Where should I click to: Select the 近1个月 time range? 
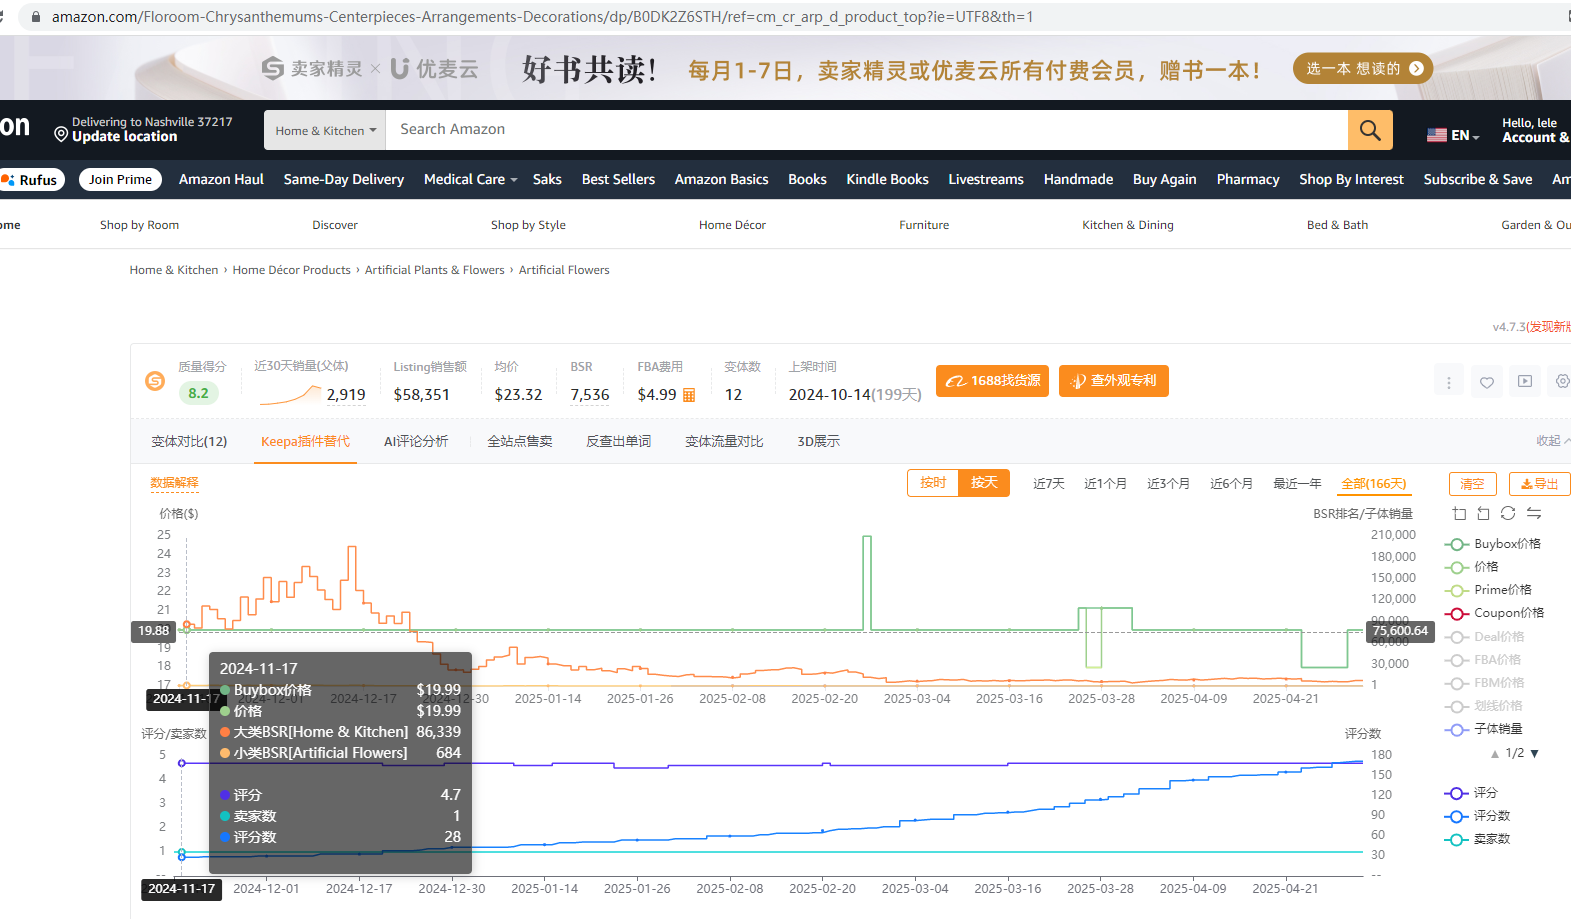click(x=1105, y=484)
